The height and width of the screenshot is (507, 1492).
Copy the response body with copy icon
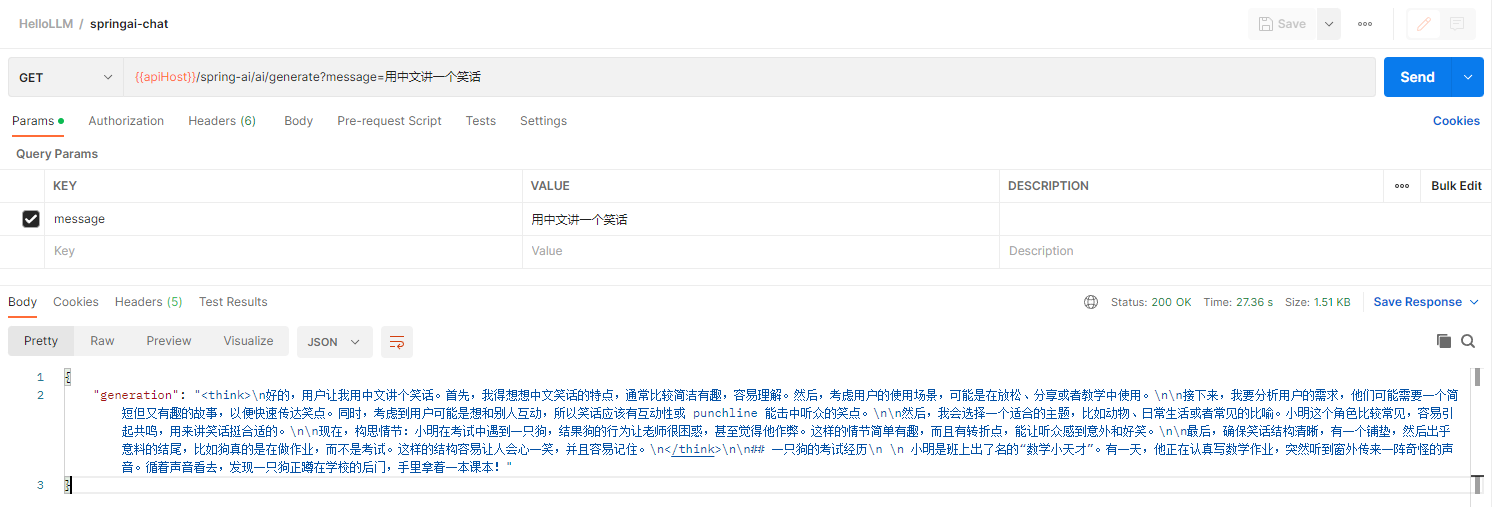click(1443, 341)
